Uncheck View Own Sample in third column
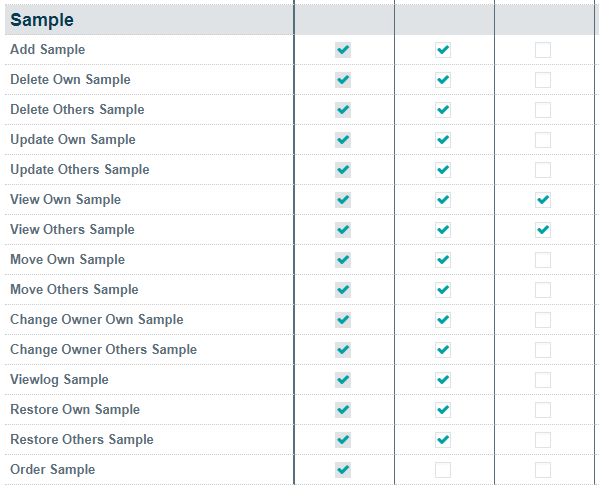Image resolution: width=599 pixels, height=485 pixels. point(543,200)
